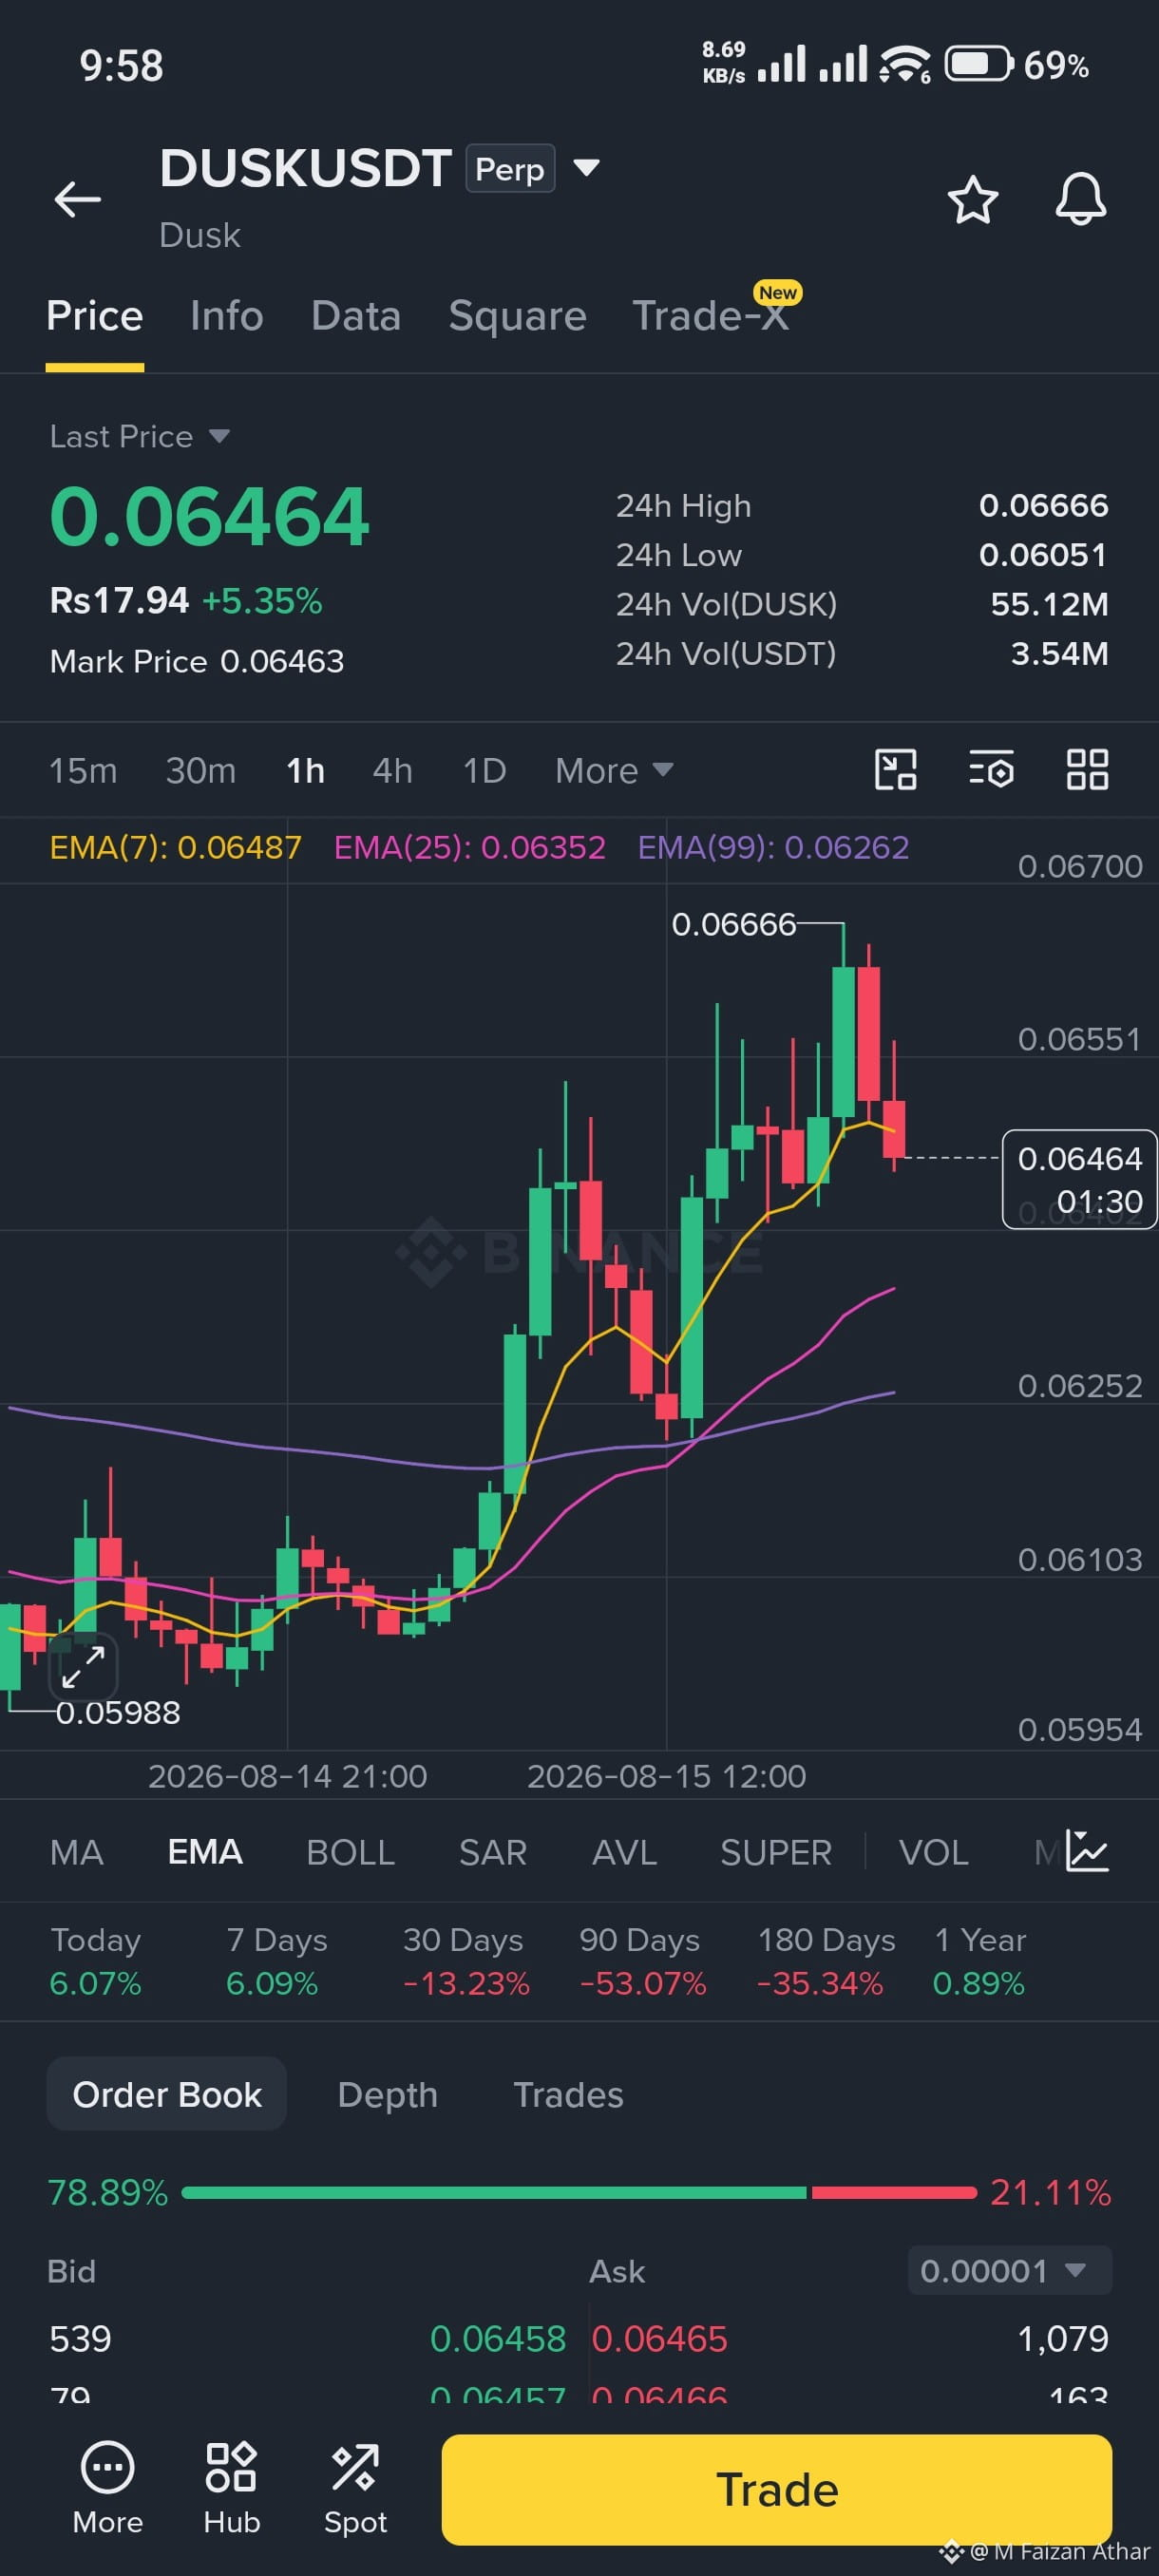1159x2576 pixels.
Task: Tap the EMA(99) legend value
Action: click(773, 848)
